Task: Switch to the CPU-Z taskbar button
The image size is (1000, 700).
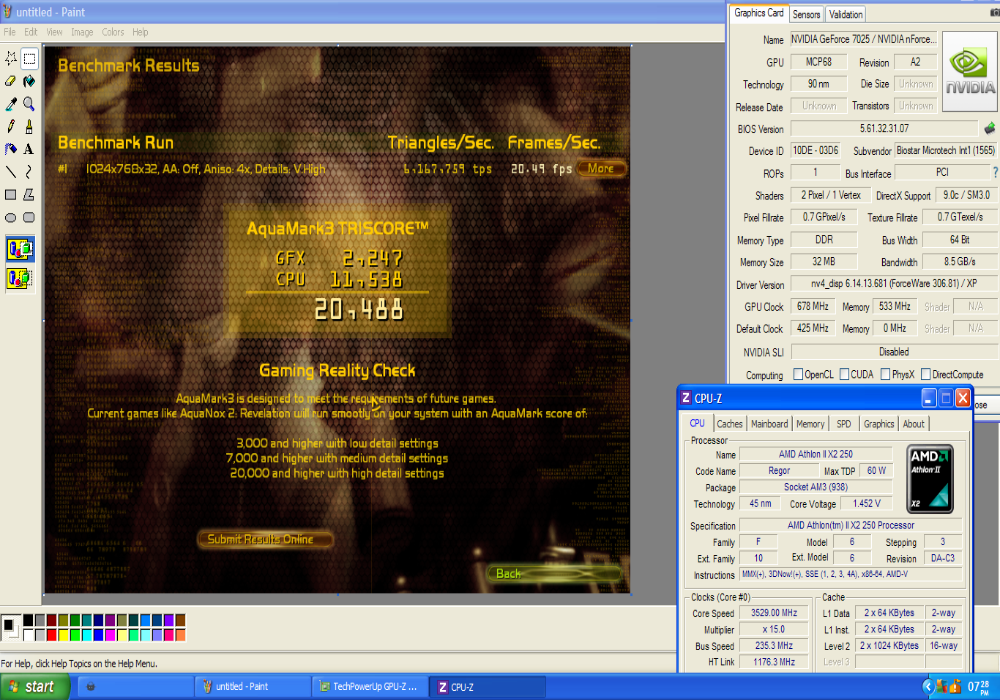Action: point(487,687)
